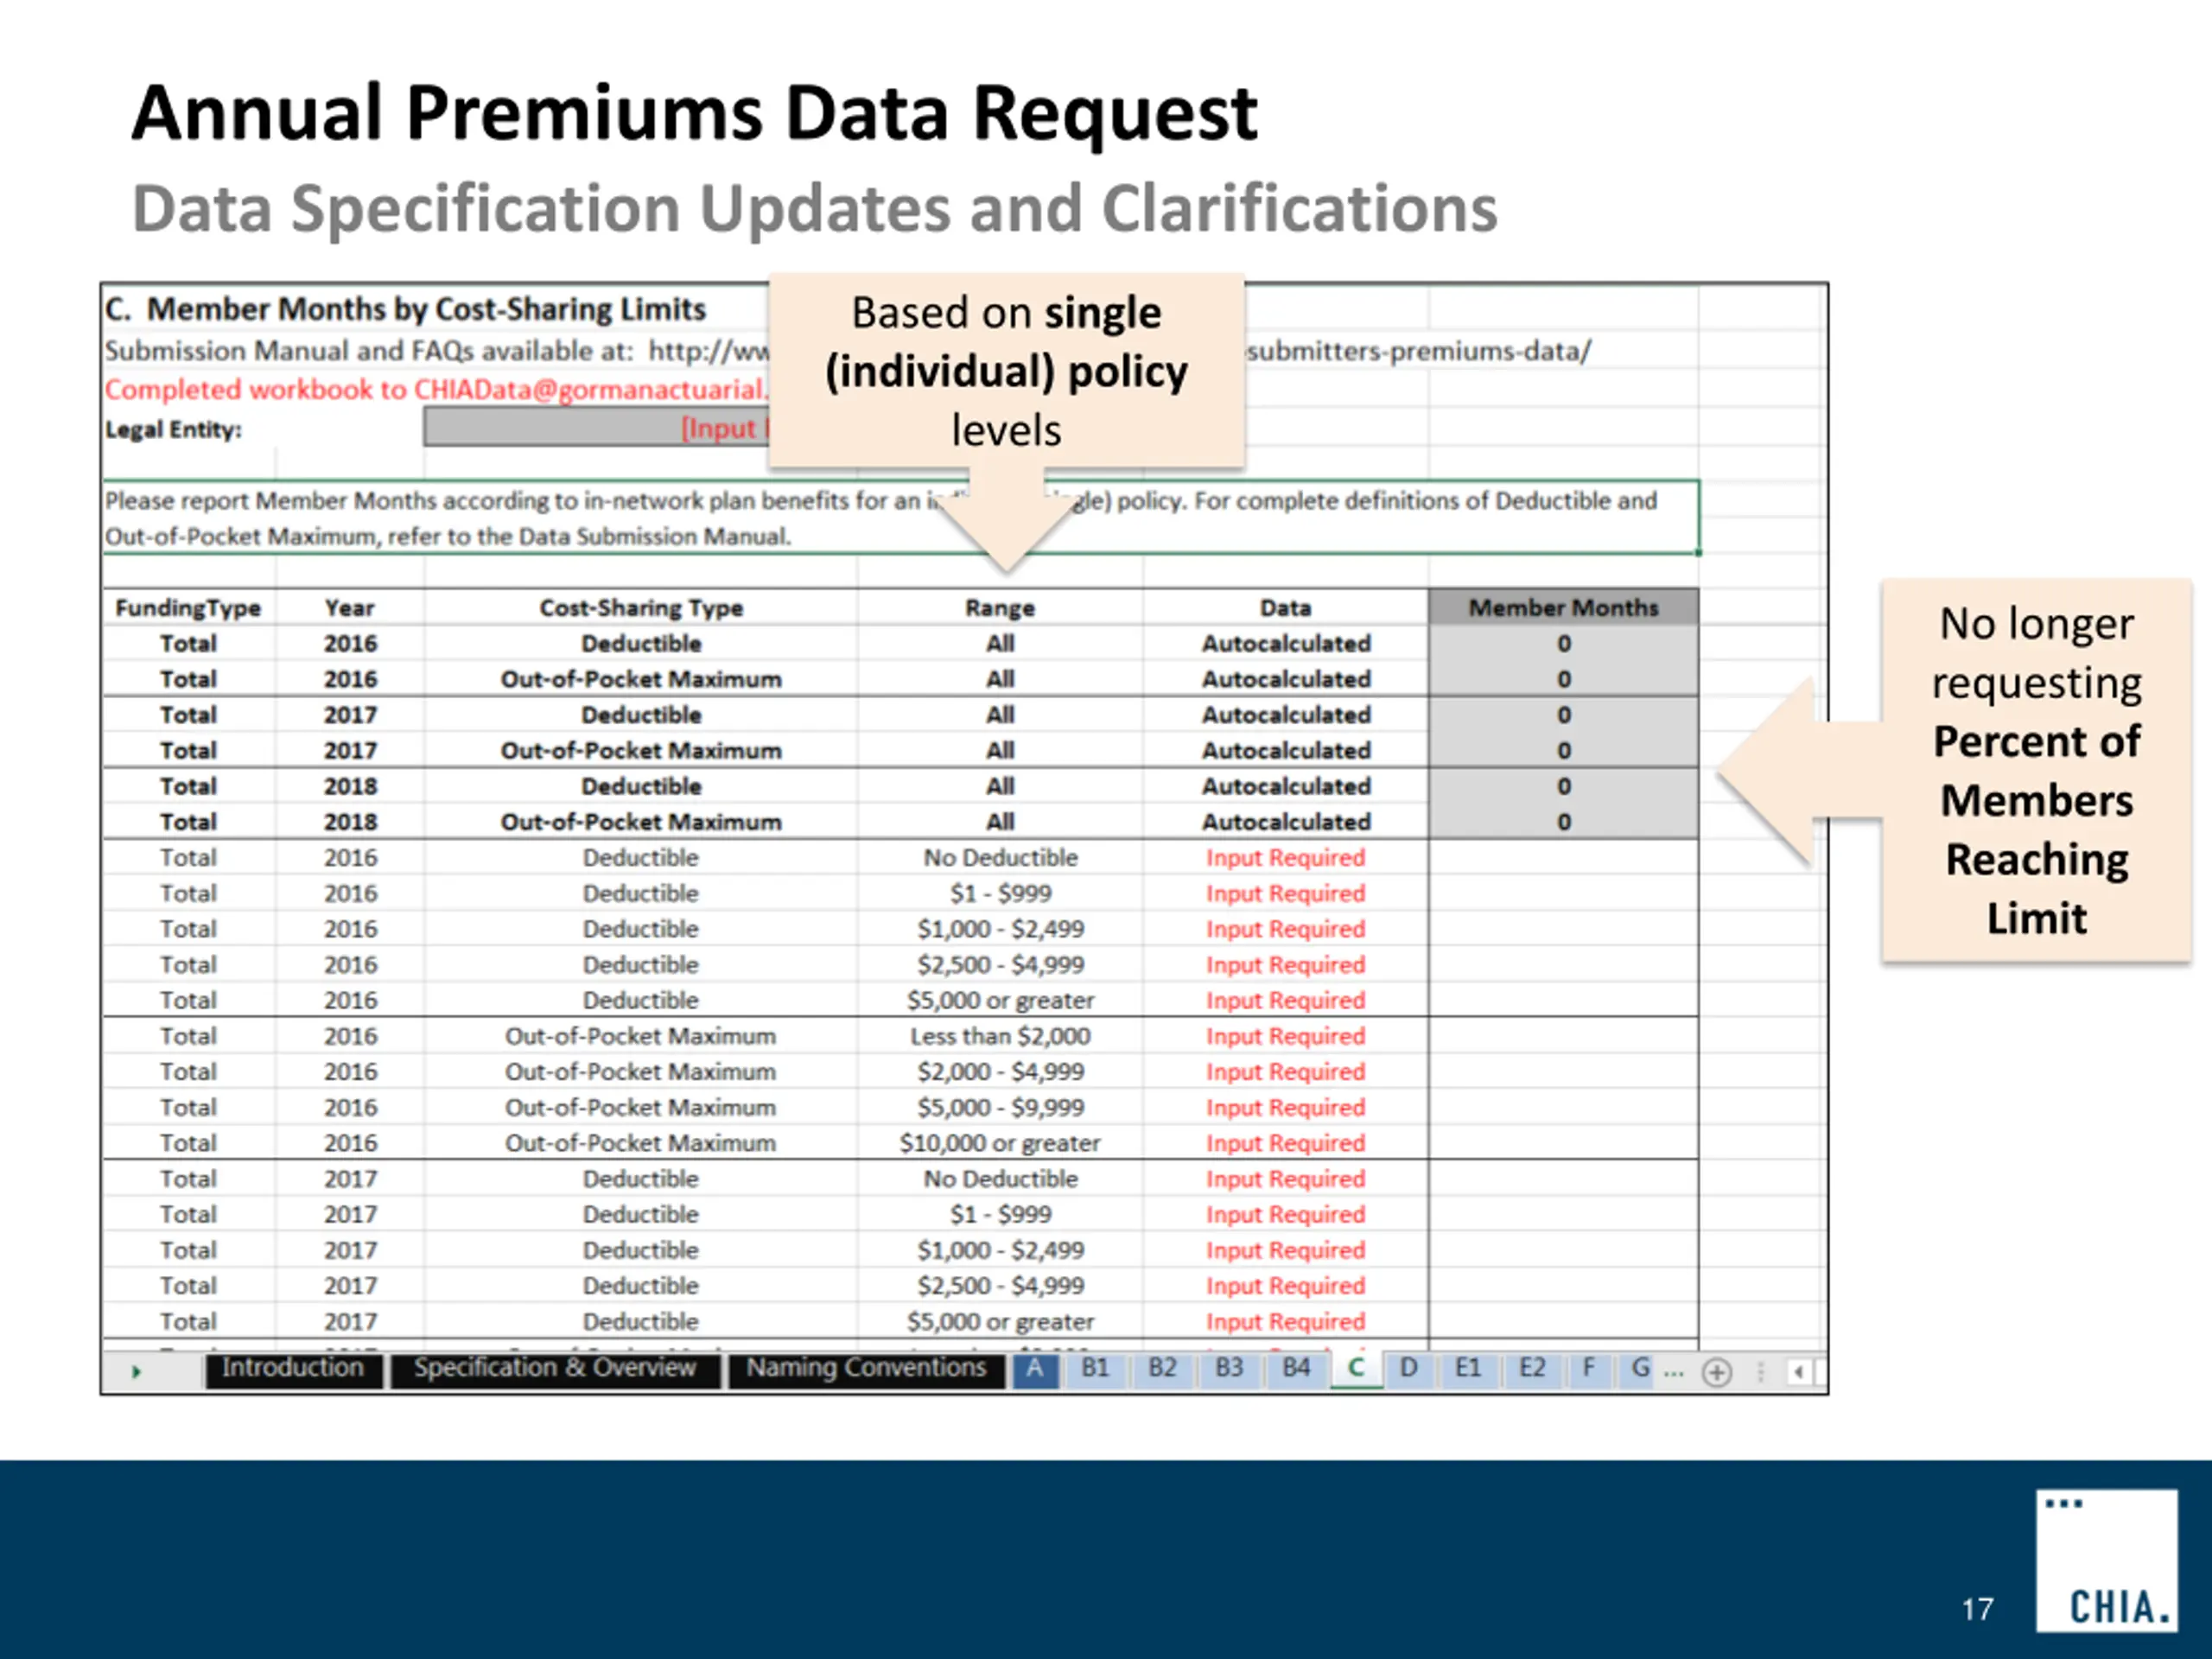This screenshot has height=1659, width=2212.
Task: Click the tab bar resize handle dots
Action: point(1761,1372)
